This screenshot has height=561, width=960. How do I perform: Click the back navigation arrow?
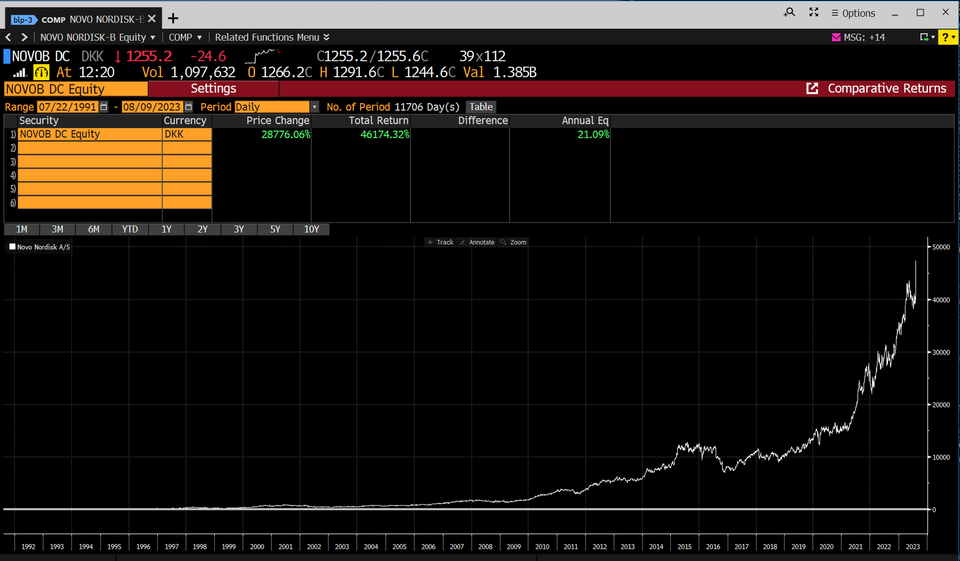coord(9,37)
